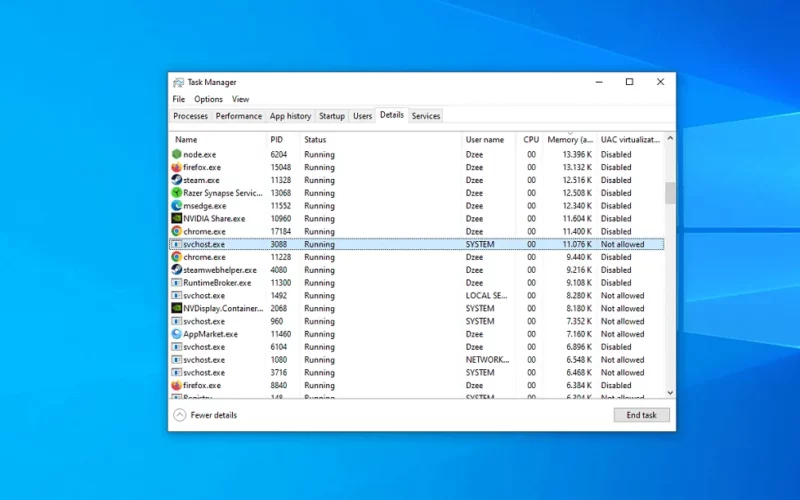
Task: Click PID value 11328
Action: click(281, 180)
